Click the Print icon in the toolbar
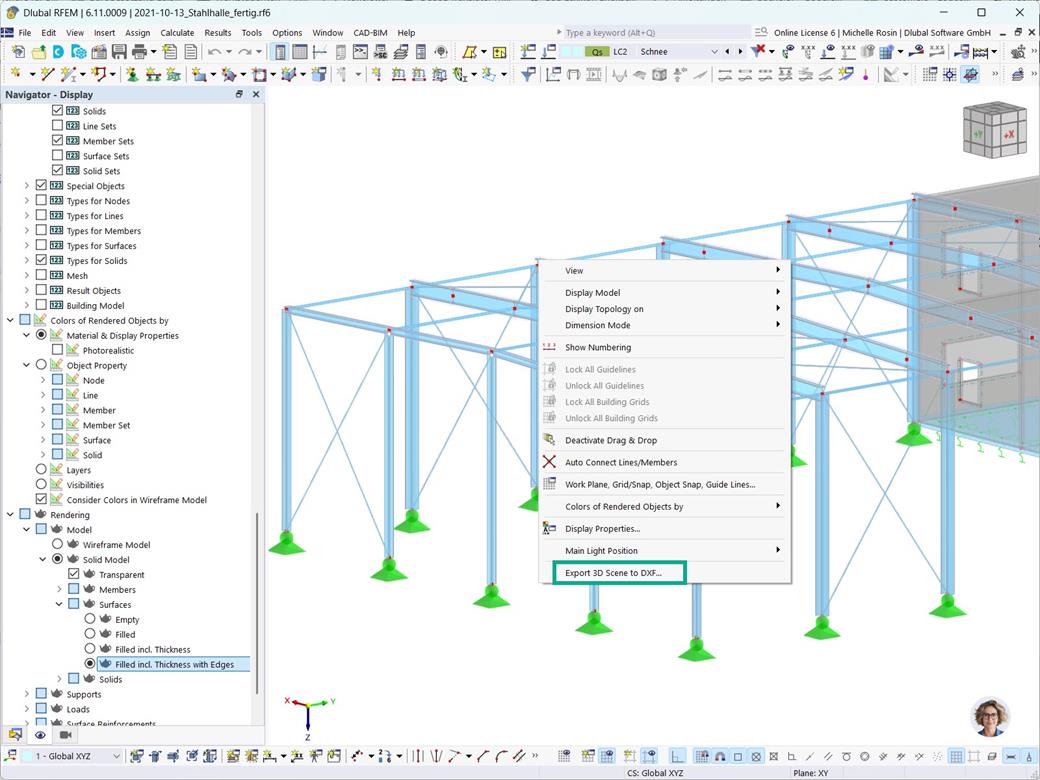The height and width of the screenshot is (780, 1040). pos(139,51)
